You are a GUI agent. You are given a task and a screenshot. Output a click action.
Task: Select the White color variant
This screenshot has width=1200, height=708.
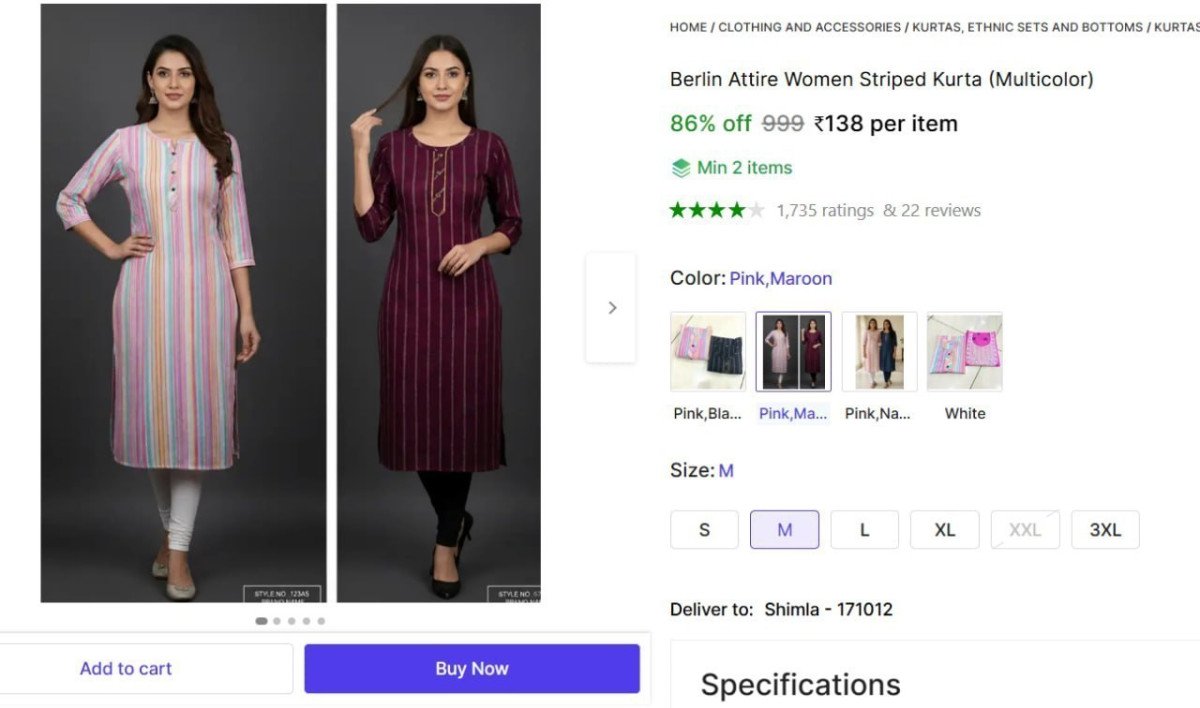click(x=964, y=350)
